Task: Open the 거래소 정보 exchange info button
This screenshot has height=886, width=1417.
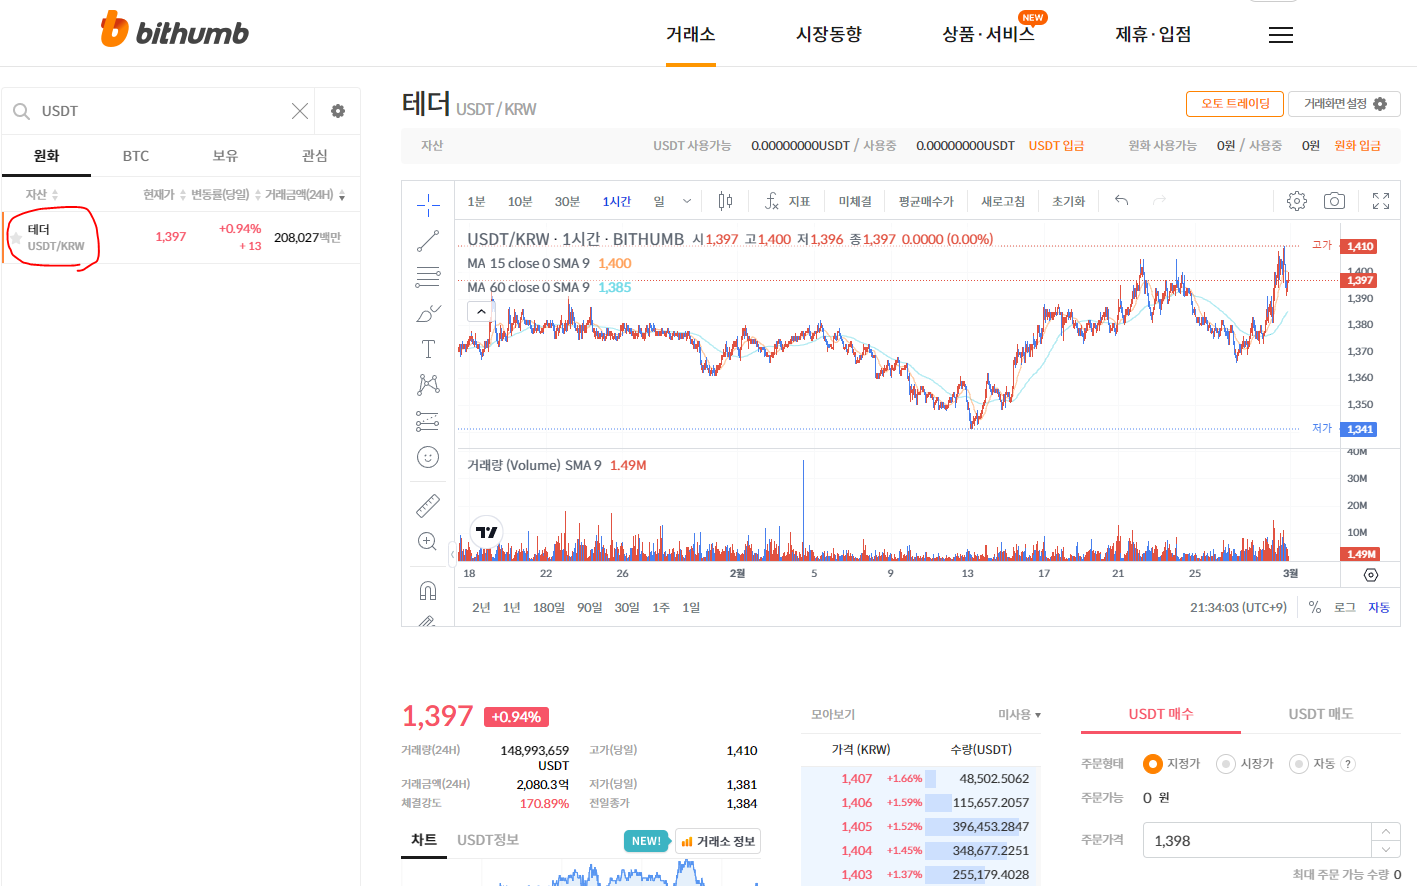Action: [x=718, y=842]
